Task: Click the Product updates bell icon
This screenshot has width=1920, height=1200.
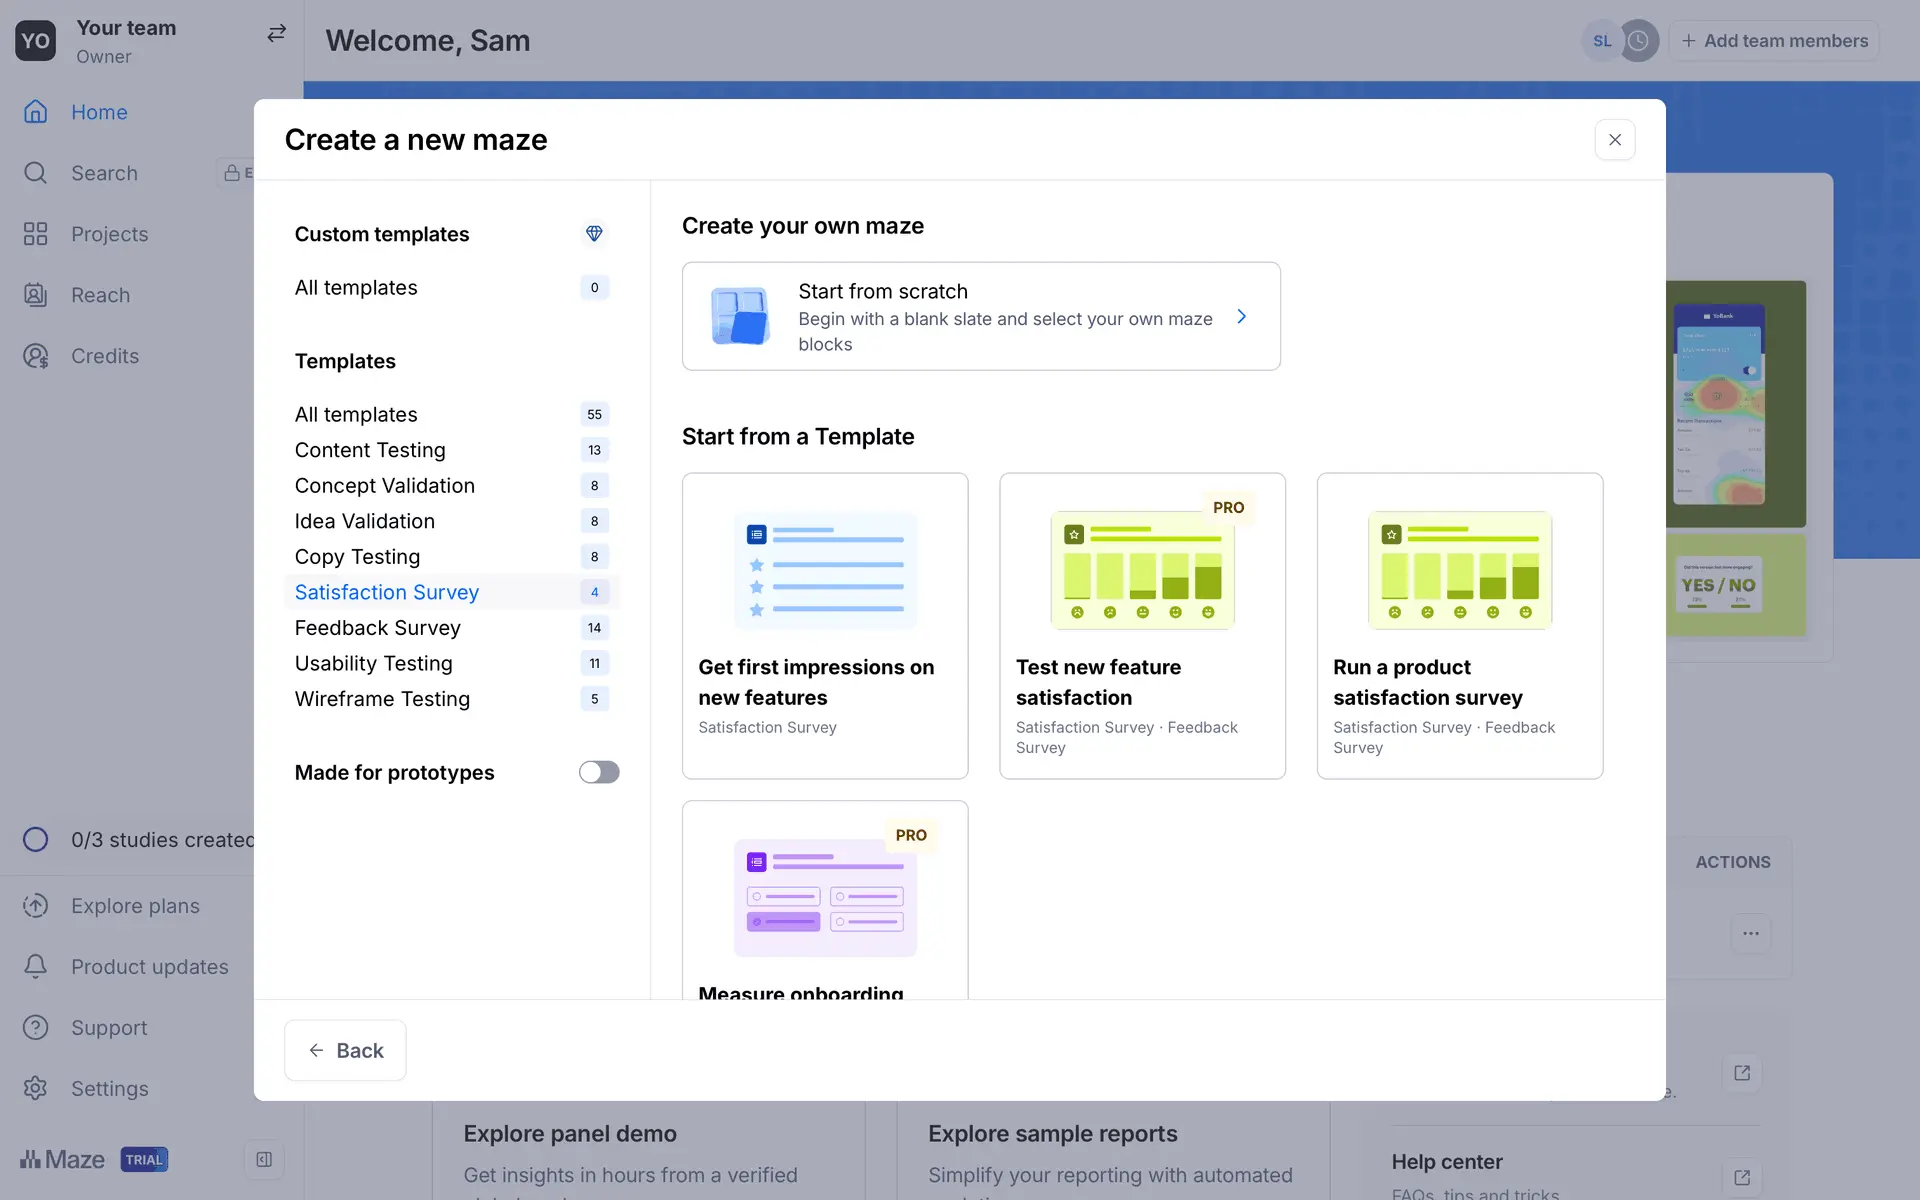Action: [x=36, y=966]
